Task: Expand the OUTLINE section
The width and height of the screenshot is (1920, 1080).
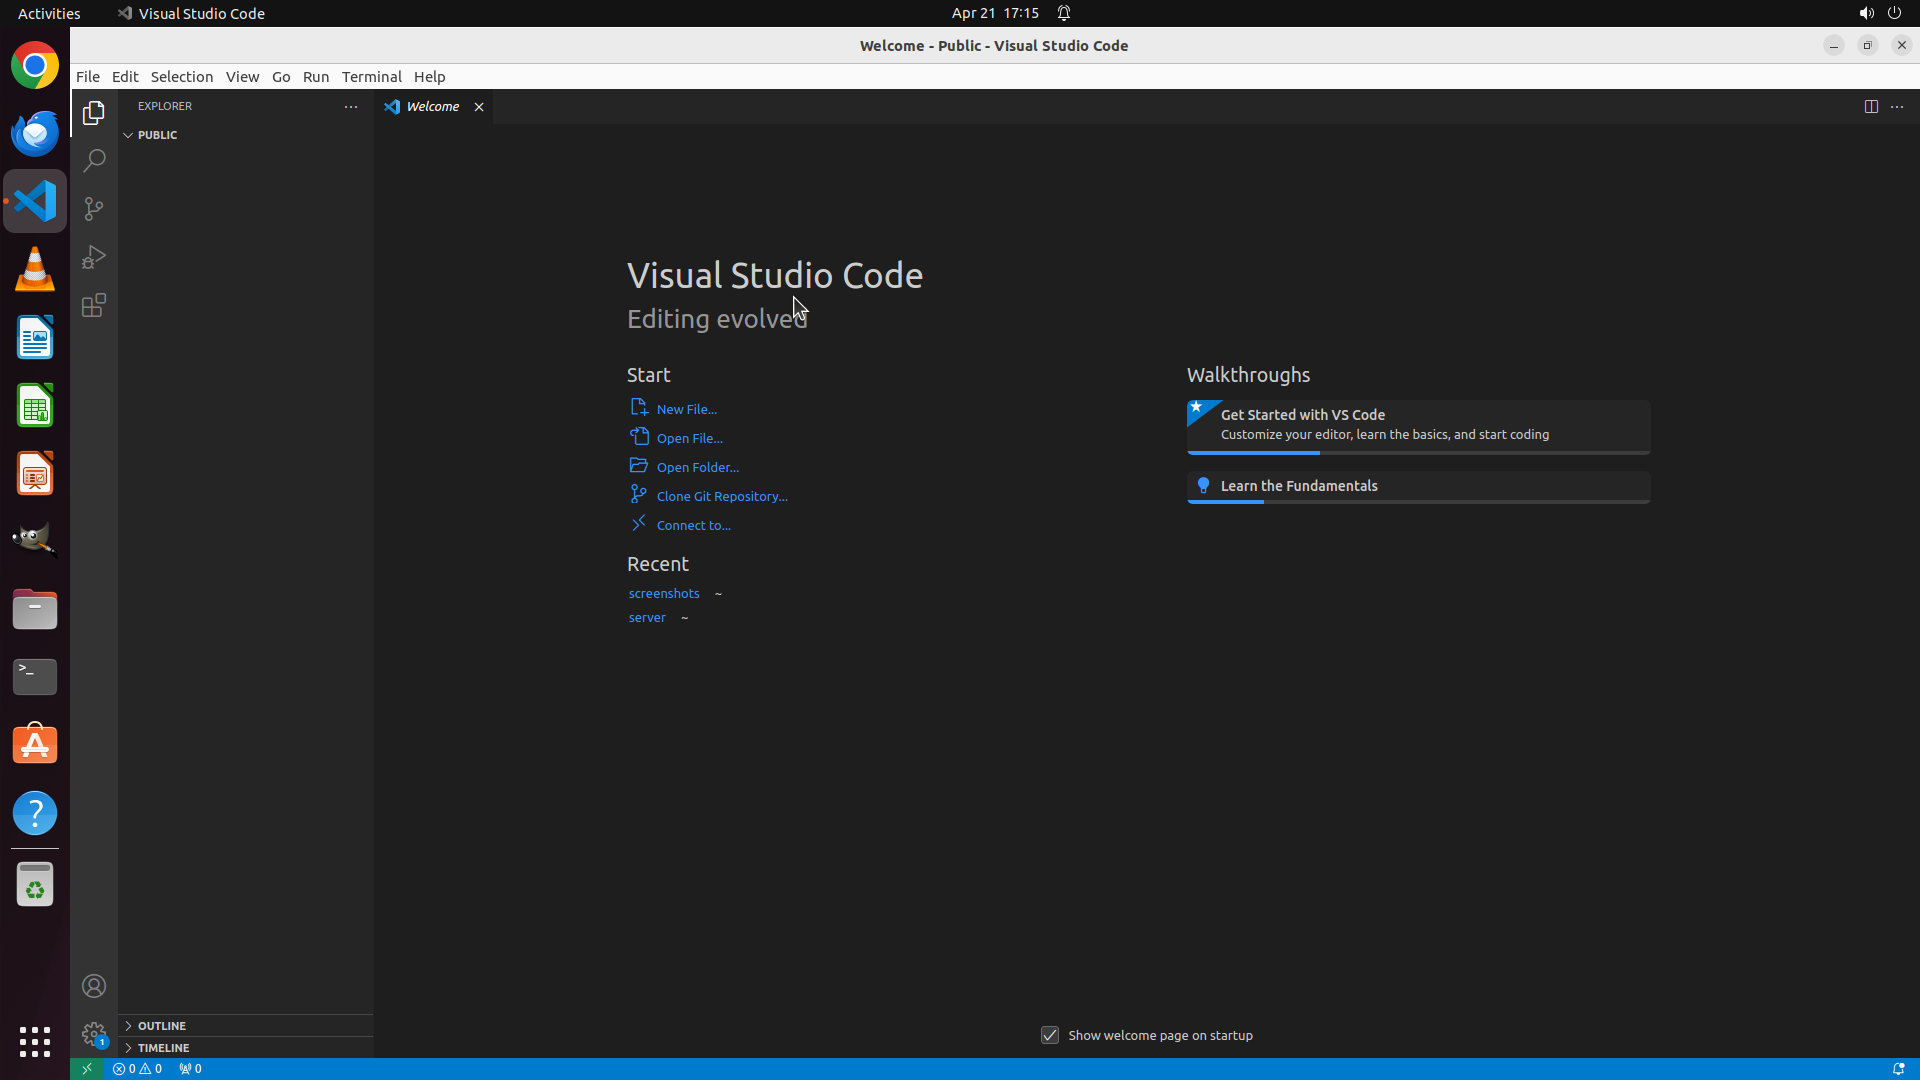Action: pos(162,1026)
